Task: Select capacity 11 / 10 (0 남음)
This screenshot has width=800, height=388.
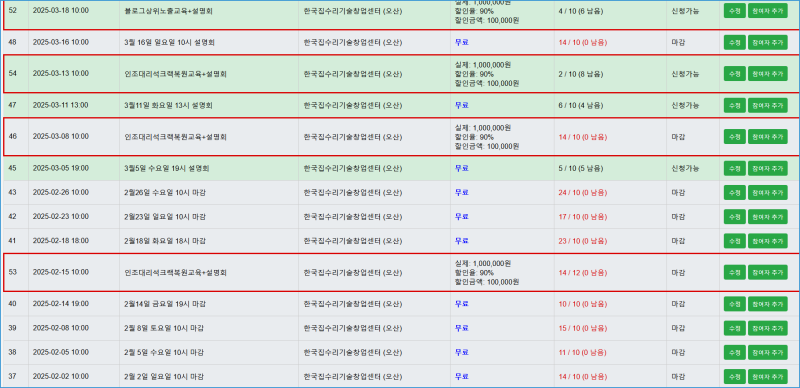Action: pyautogui.click(x=583, y=352)
